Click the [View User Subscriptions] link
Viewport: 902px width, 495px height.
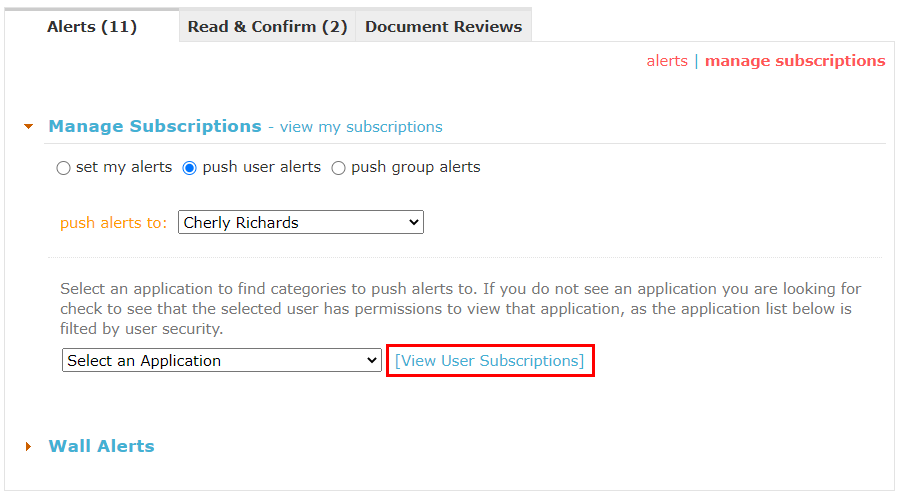(x=490, y=361)
